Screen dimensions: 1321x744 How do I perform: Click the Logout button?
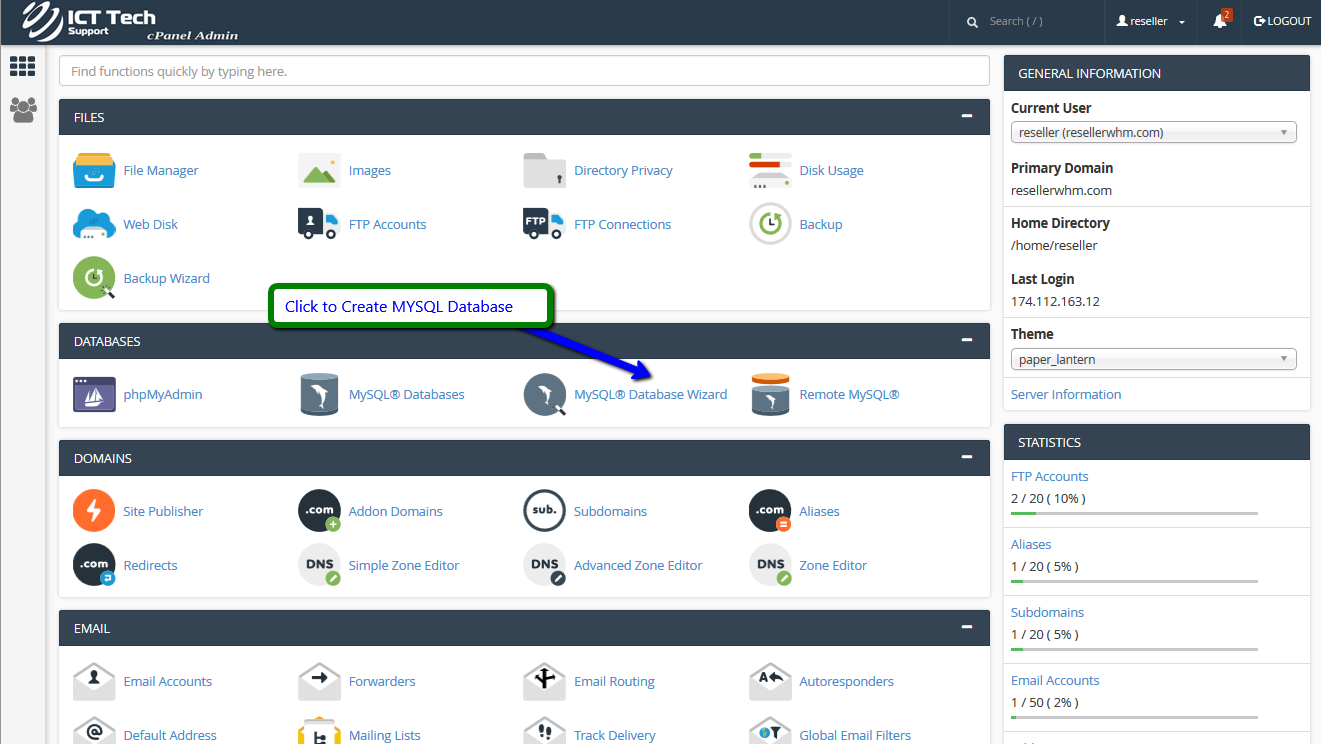click(1282, 21)
